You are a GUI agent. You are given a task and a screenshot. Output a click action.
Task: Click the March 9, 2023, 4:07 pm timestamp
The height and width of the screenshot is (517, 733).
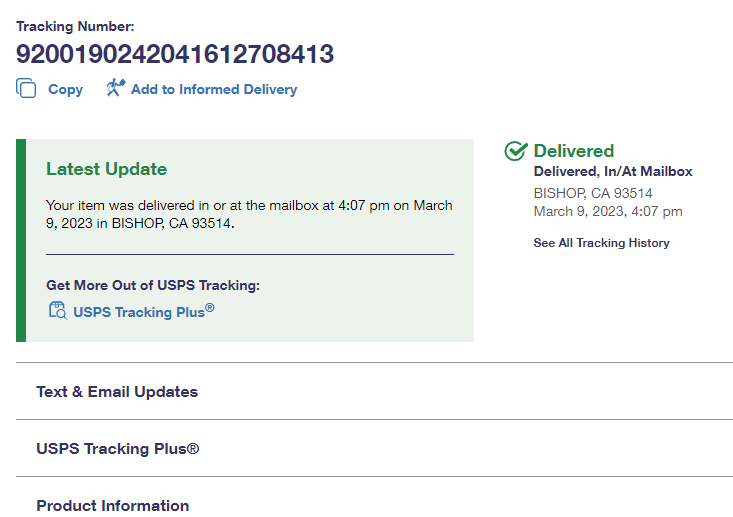tap(608, 212)
